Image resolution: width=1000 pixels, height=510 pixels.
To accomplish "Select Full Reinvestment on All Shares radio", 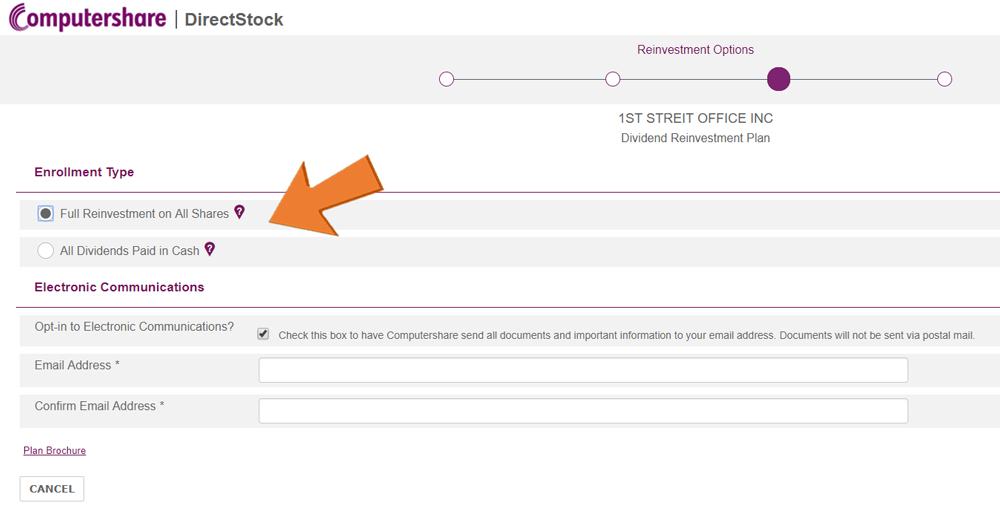I will pyautogui.click(x=45, y=214).
